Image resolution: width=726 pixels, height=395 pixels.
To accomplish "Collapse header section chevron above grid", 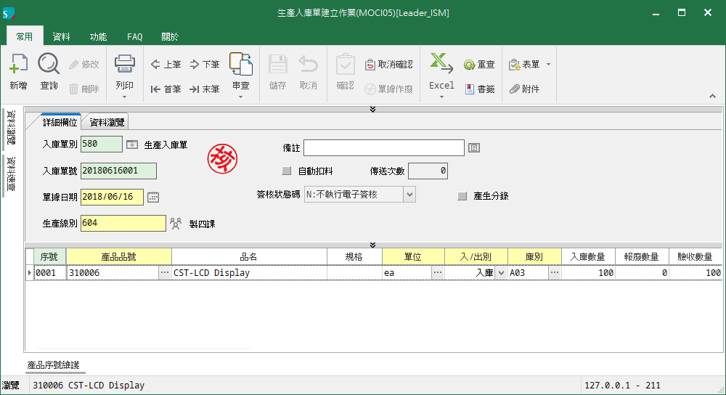I will point(373,245).
